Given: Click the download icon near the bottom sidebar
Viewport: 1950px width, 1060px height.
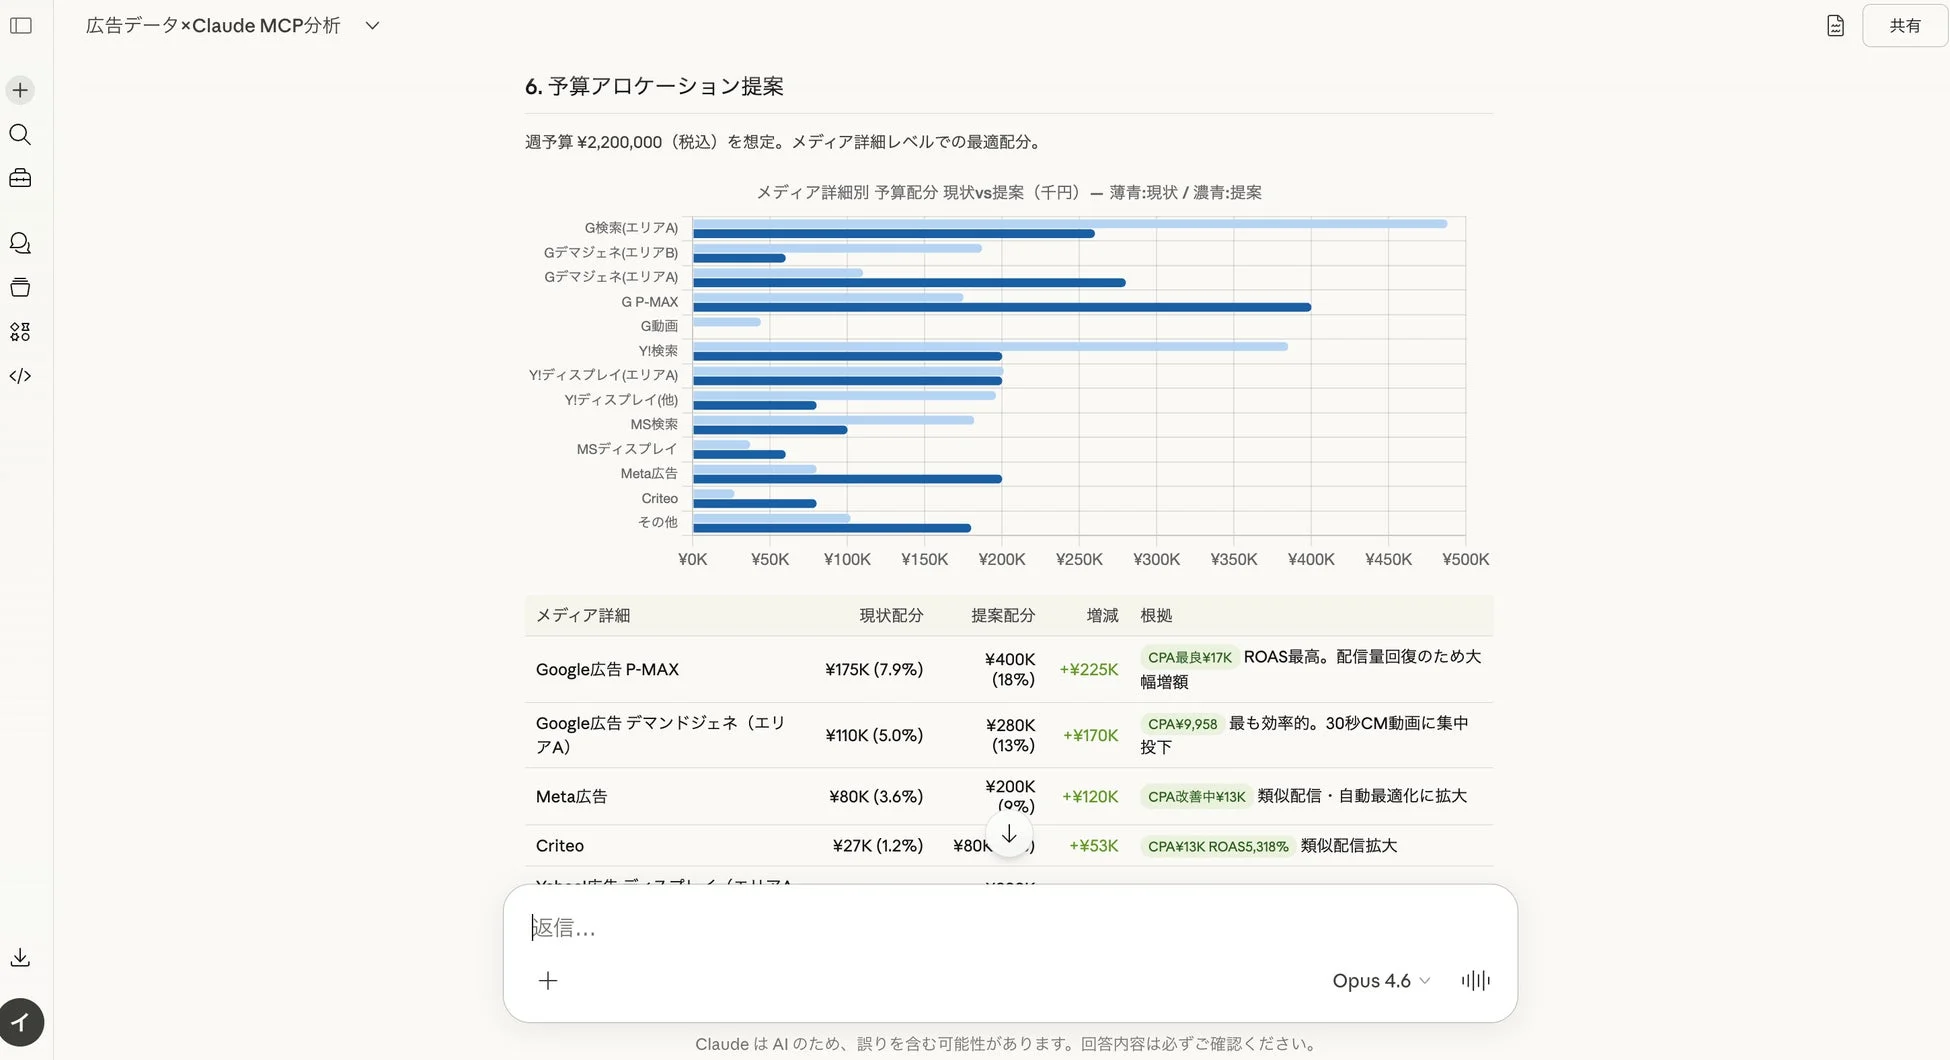Looking at the screenshot, I should tap(20, 956).
